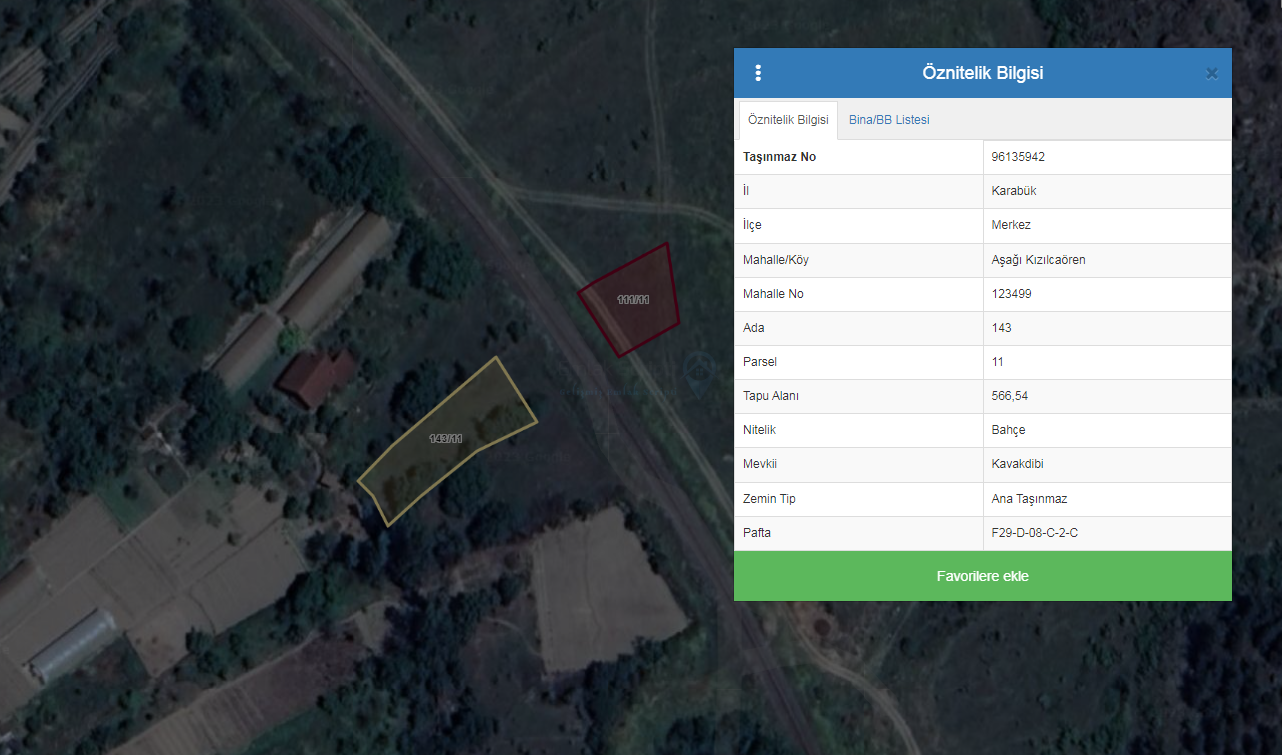
Task: Select the Öznitelik Bilgisi tab
Action: (x=788, y=120)
